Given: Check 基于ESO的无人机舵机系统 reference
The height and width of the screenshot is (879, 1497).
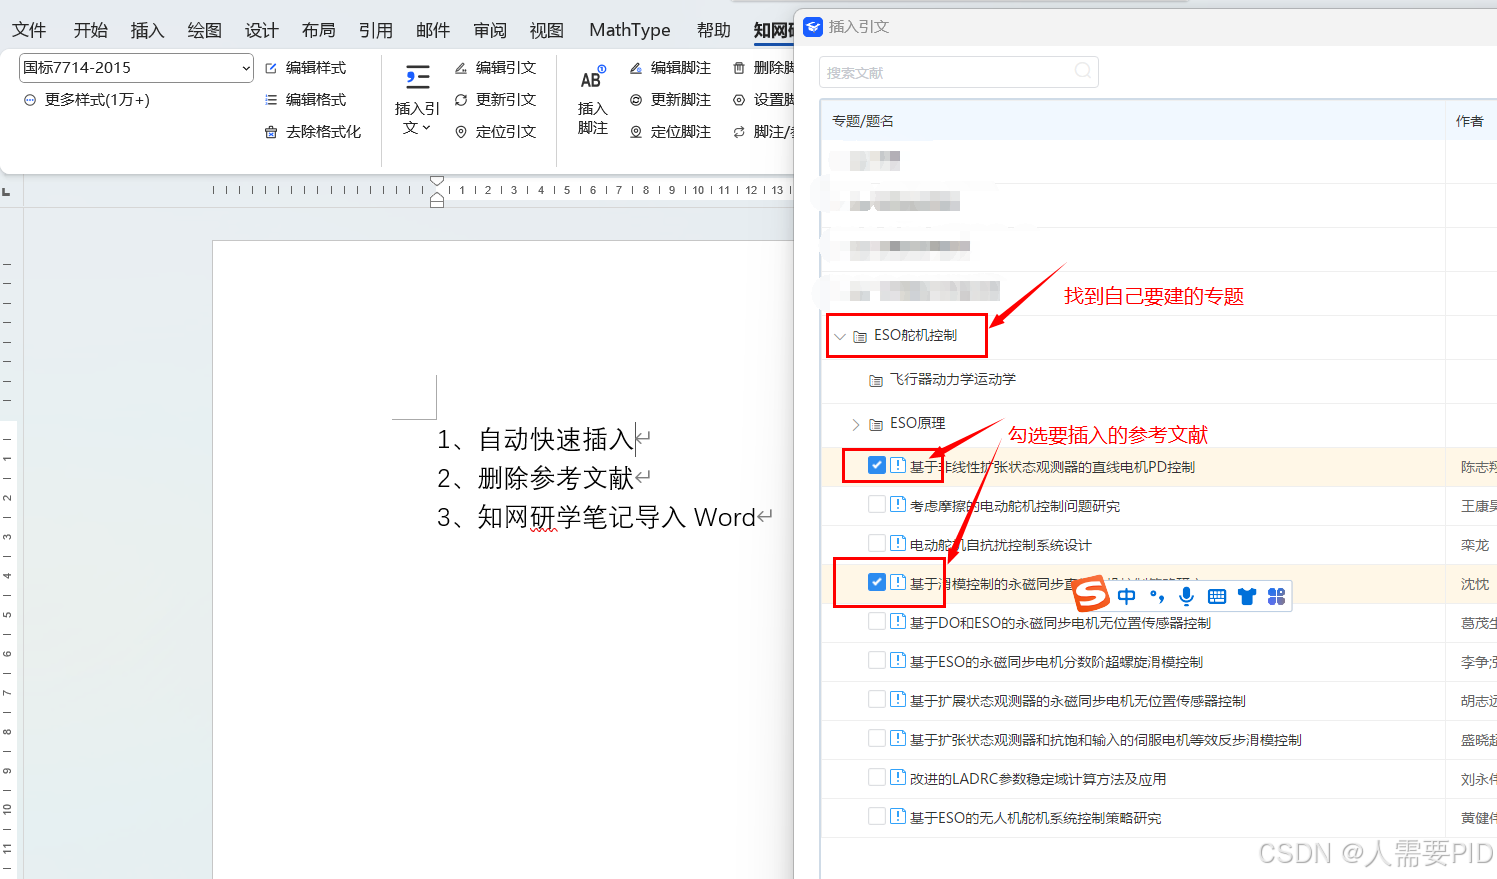Looking at the screenshot, I should 877,816.
